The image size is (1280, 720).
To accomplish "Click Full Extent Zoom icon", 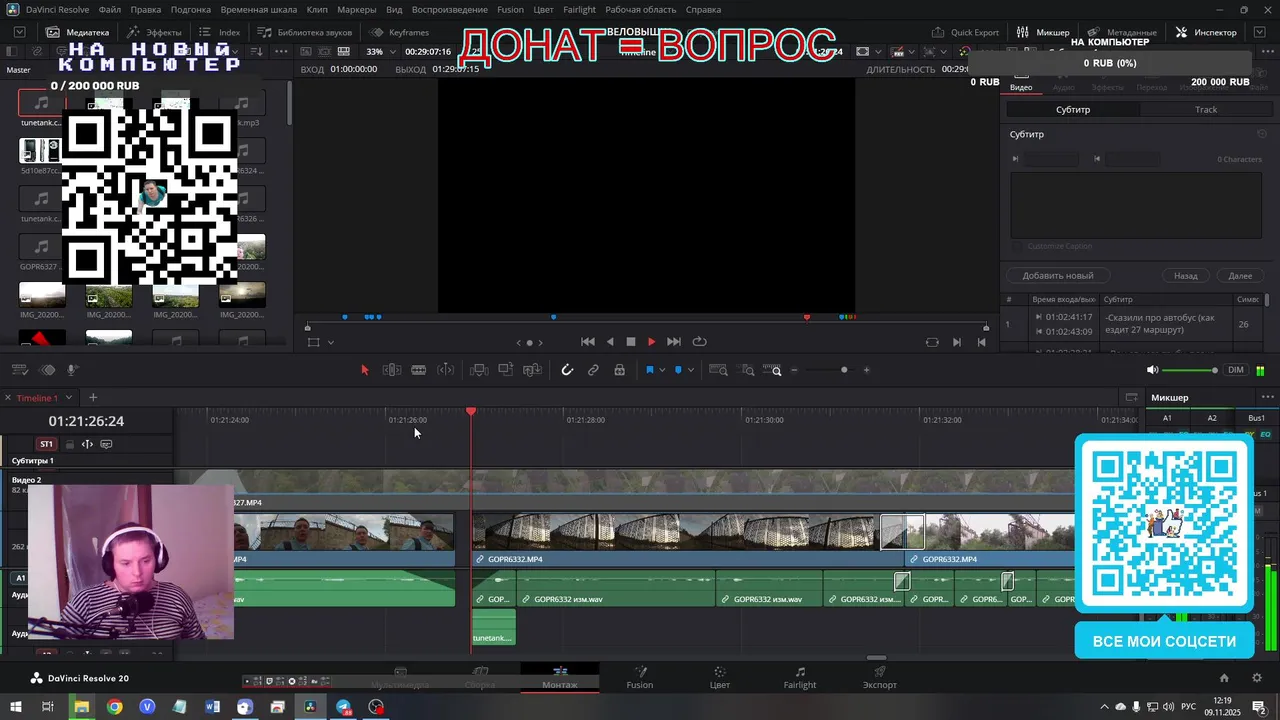I will click(x=719, y=370).
